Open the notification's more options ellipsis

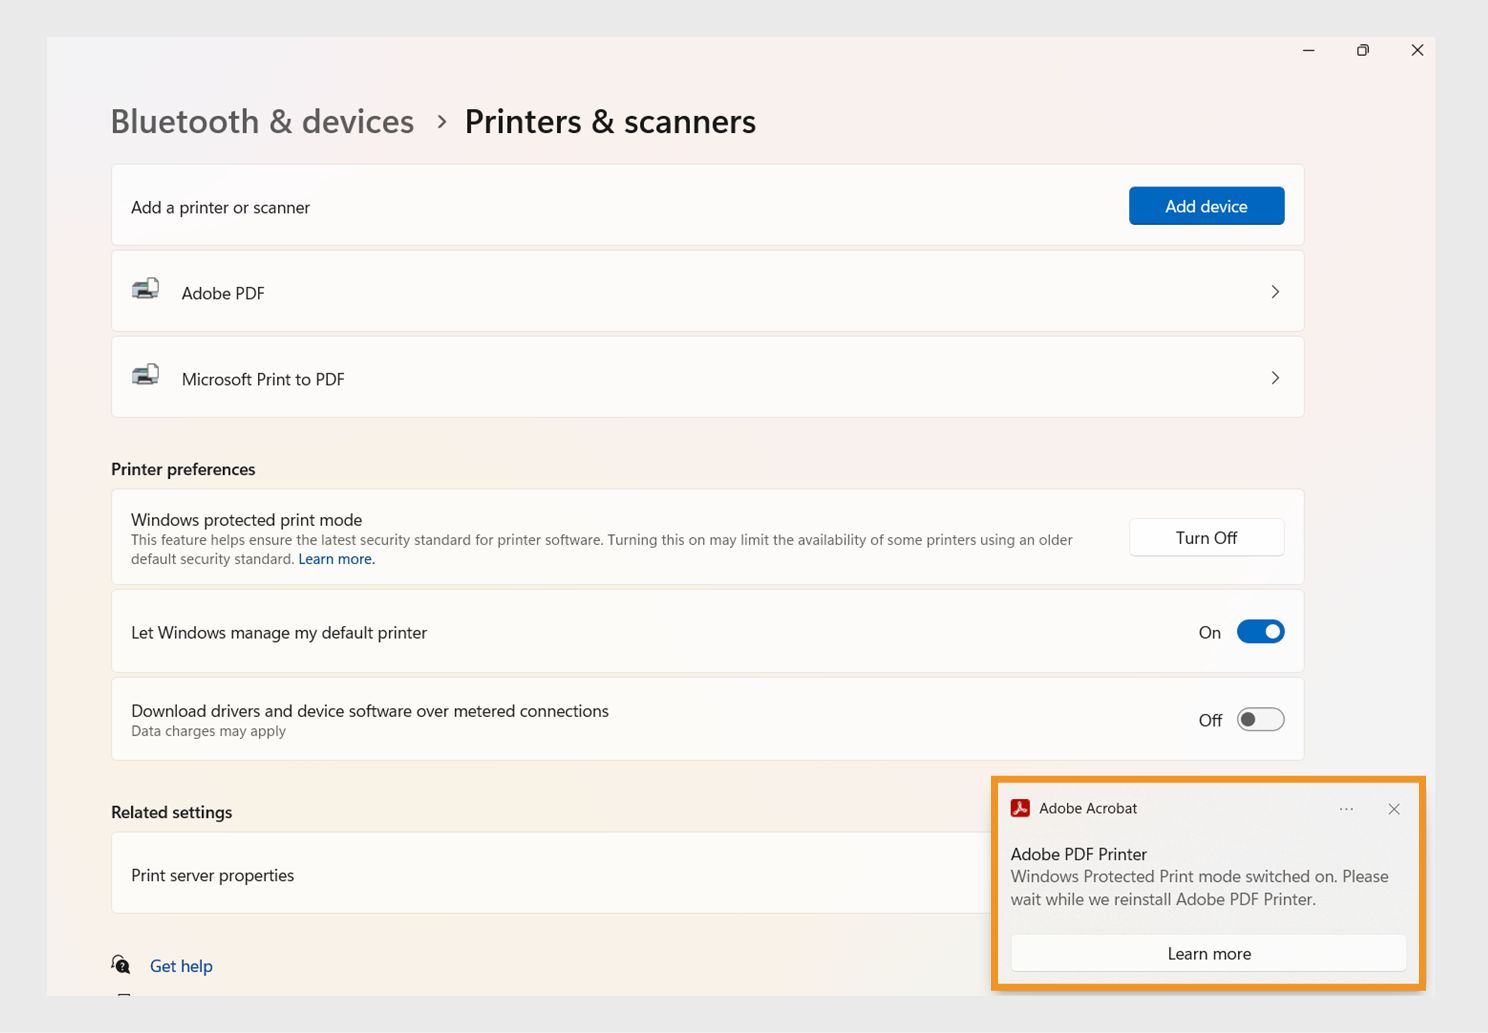(x=1346, y=809)
